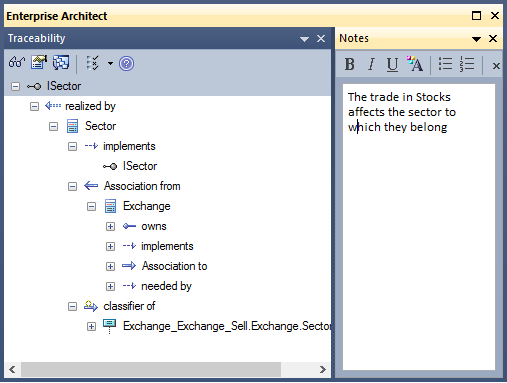Click the relationship filter options checklist icon
This screenshot has width=507, height=383.
coord(92,63)
